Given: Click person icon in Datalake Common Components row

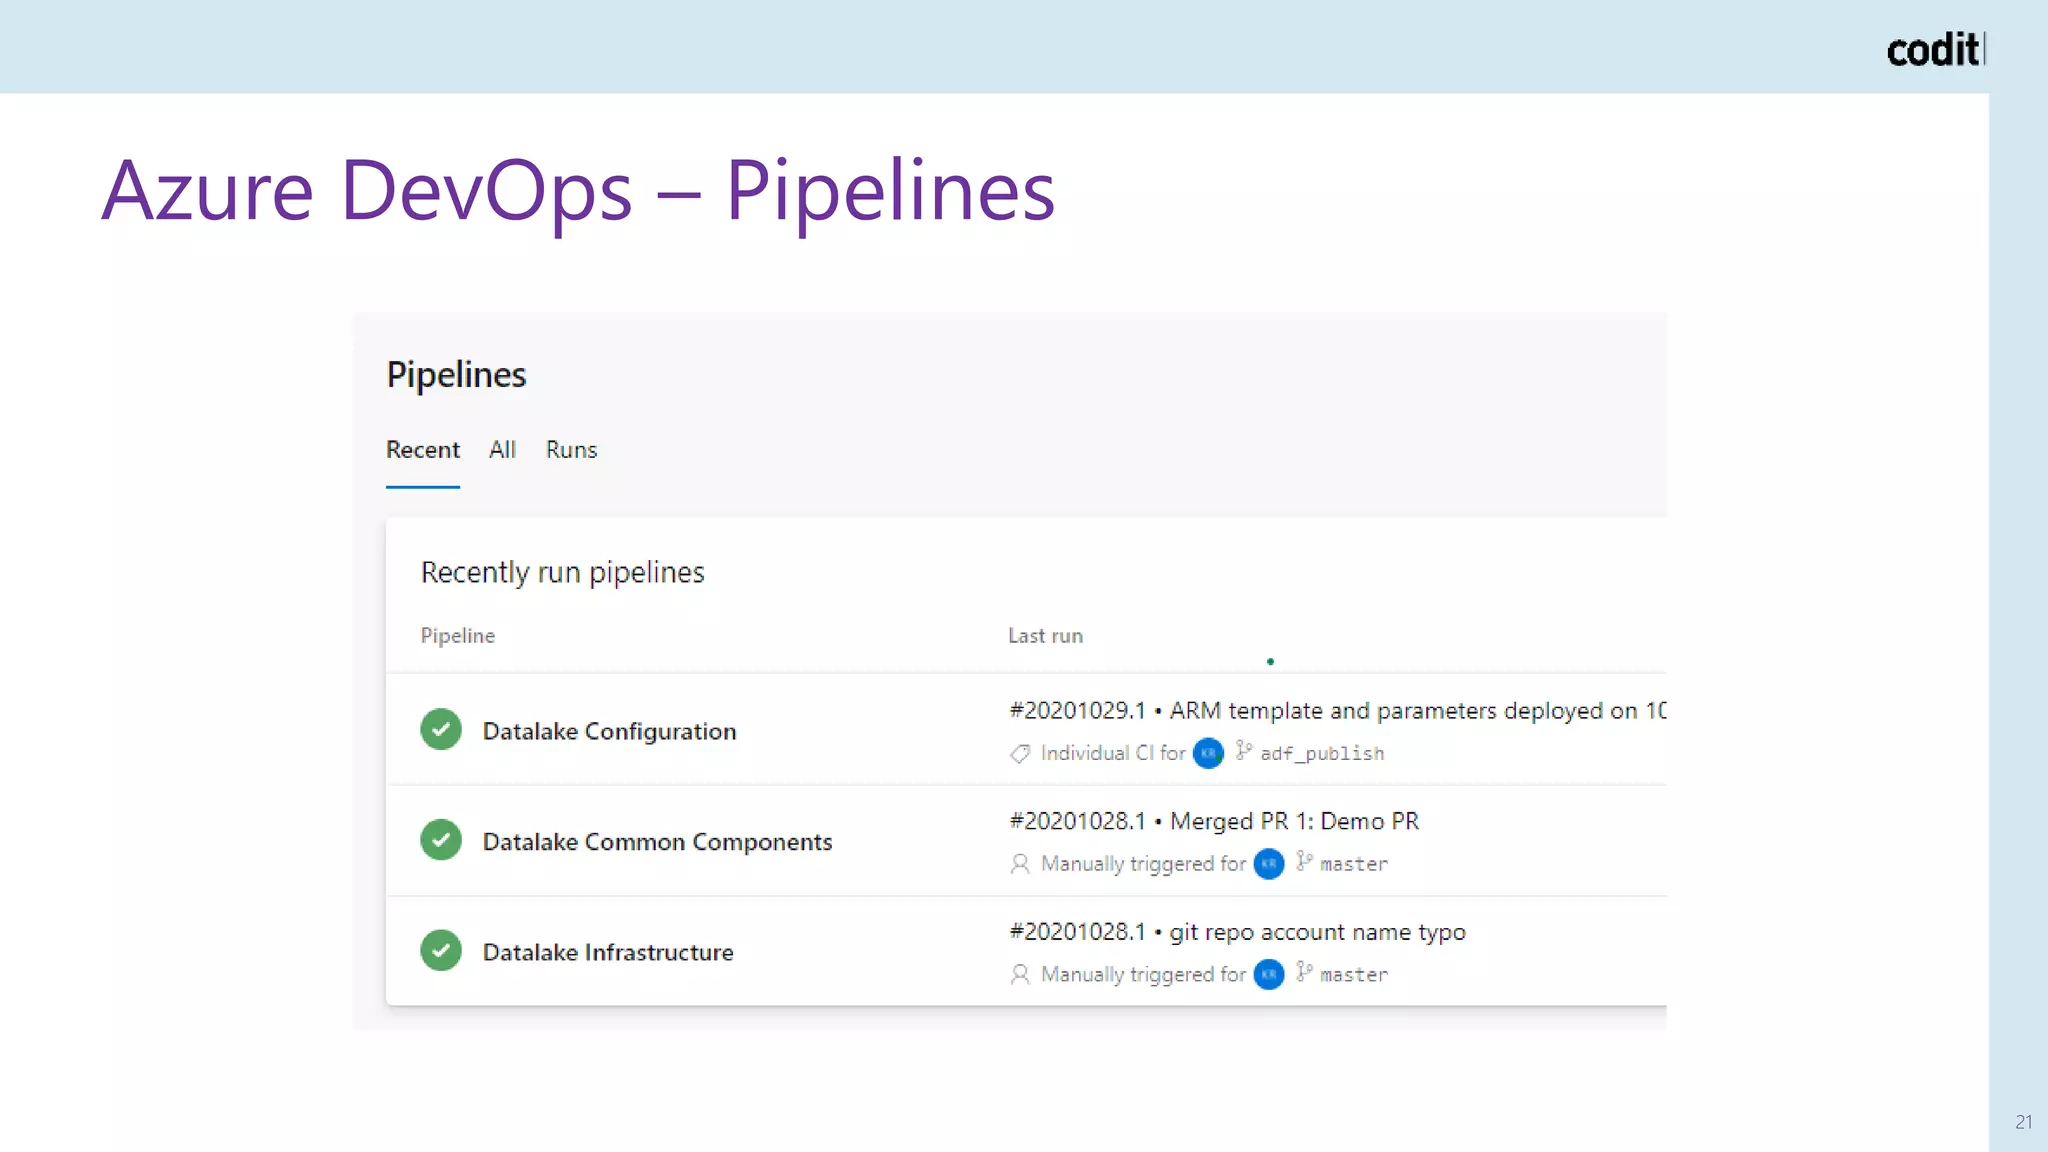Looking at the screenshot, I should [1020, 863].
